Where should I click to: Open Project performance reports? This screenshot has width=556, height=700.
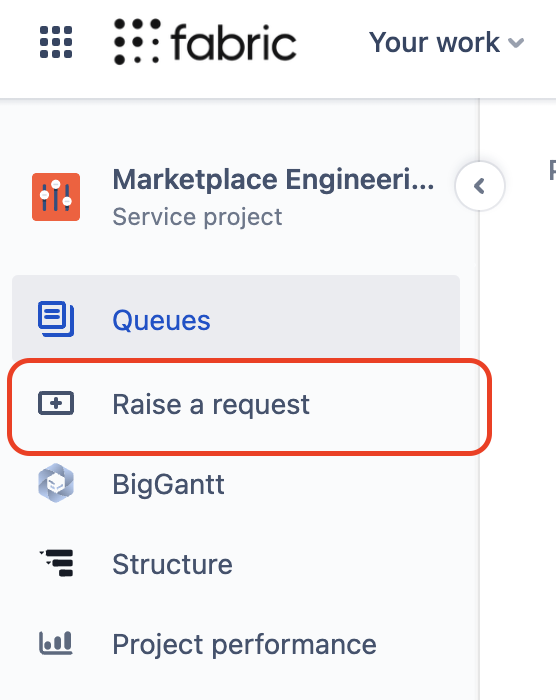coord(236,644)
